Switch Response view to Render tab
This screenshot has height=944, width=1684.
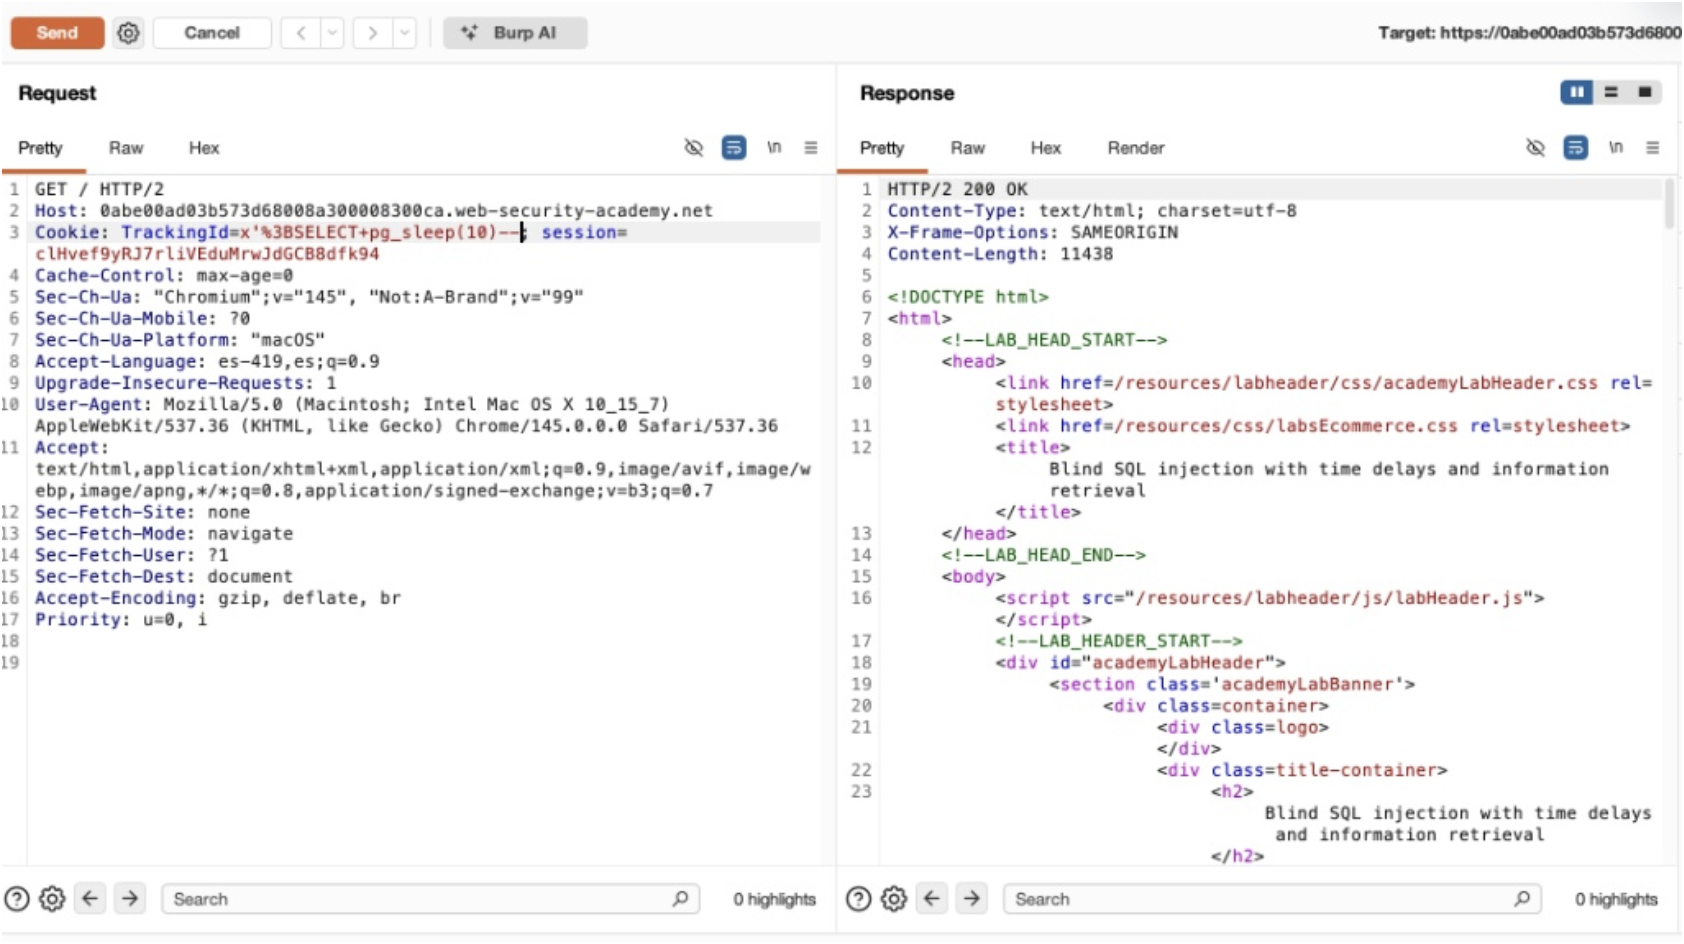pyautogui.click(x=1135, y=148)
